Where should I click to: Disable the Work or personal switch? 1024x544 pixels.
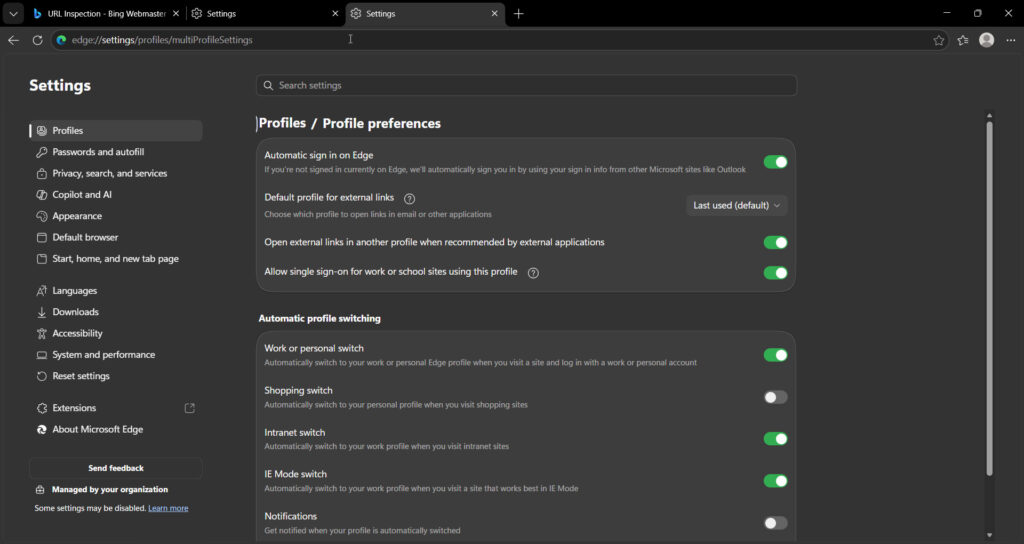pos(775,355)
